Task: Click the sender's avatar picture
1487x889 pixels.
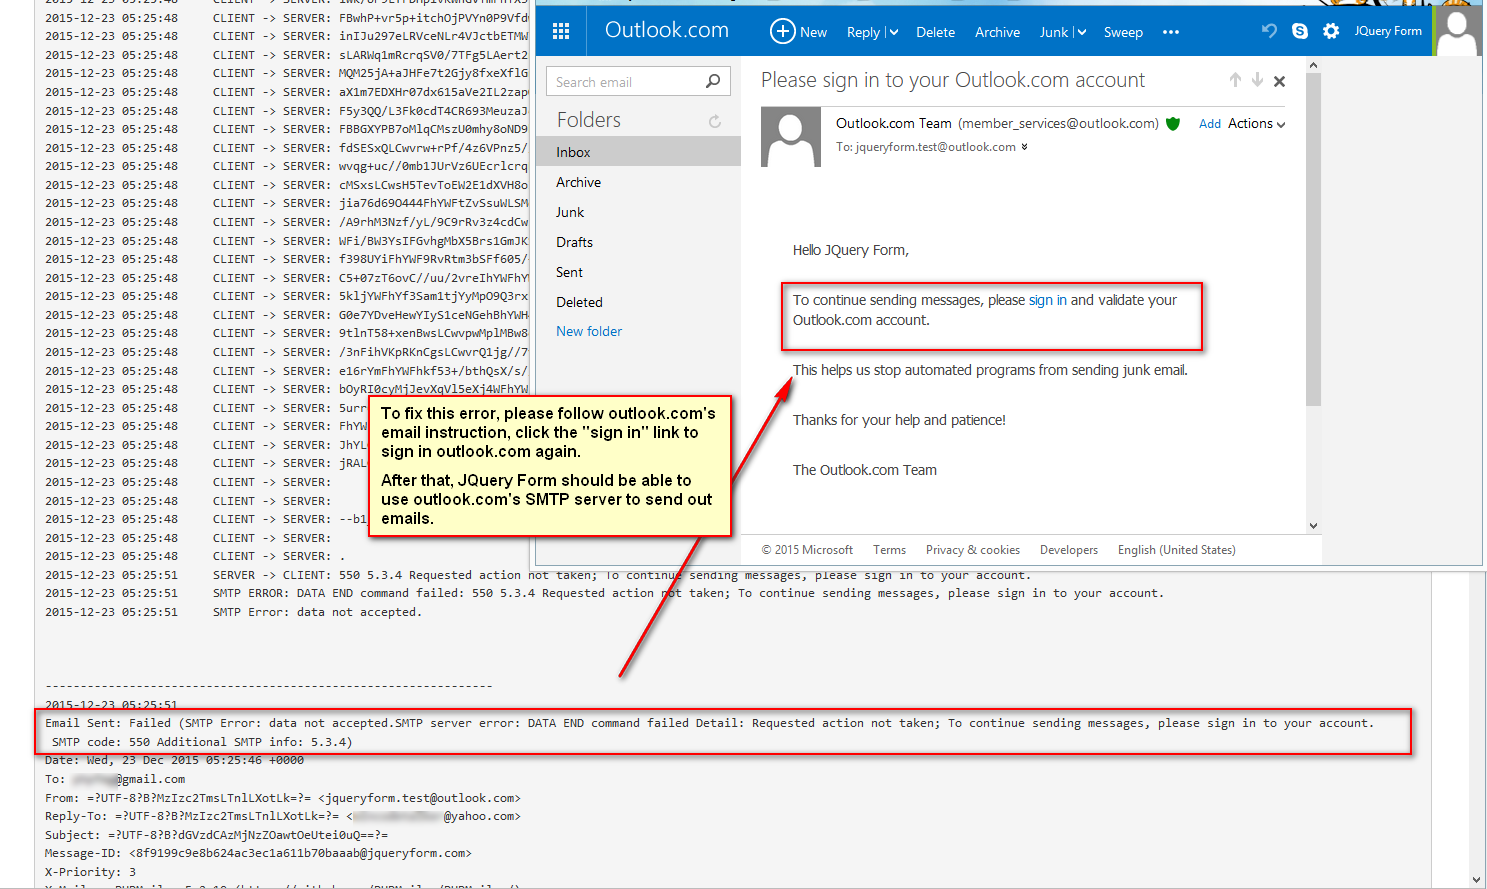Action: coord(791,137)
